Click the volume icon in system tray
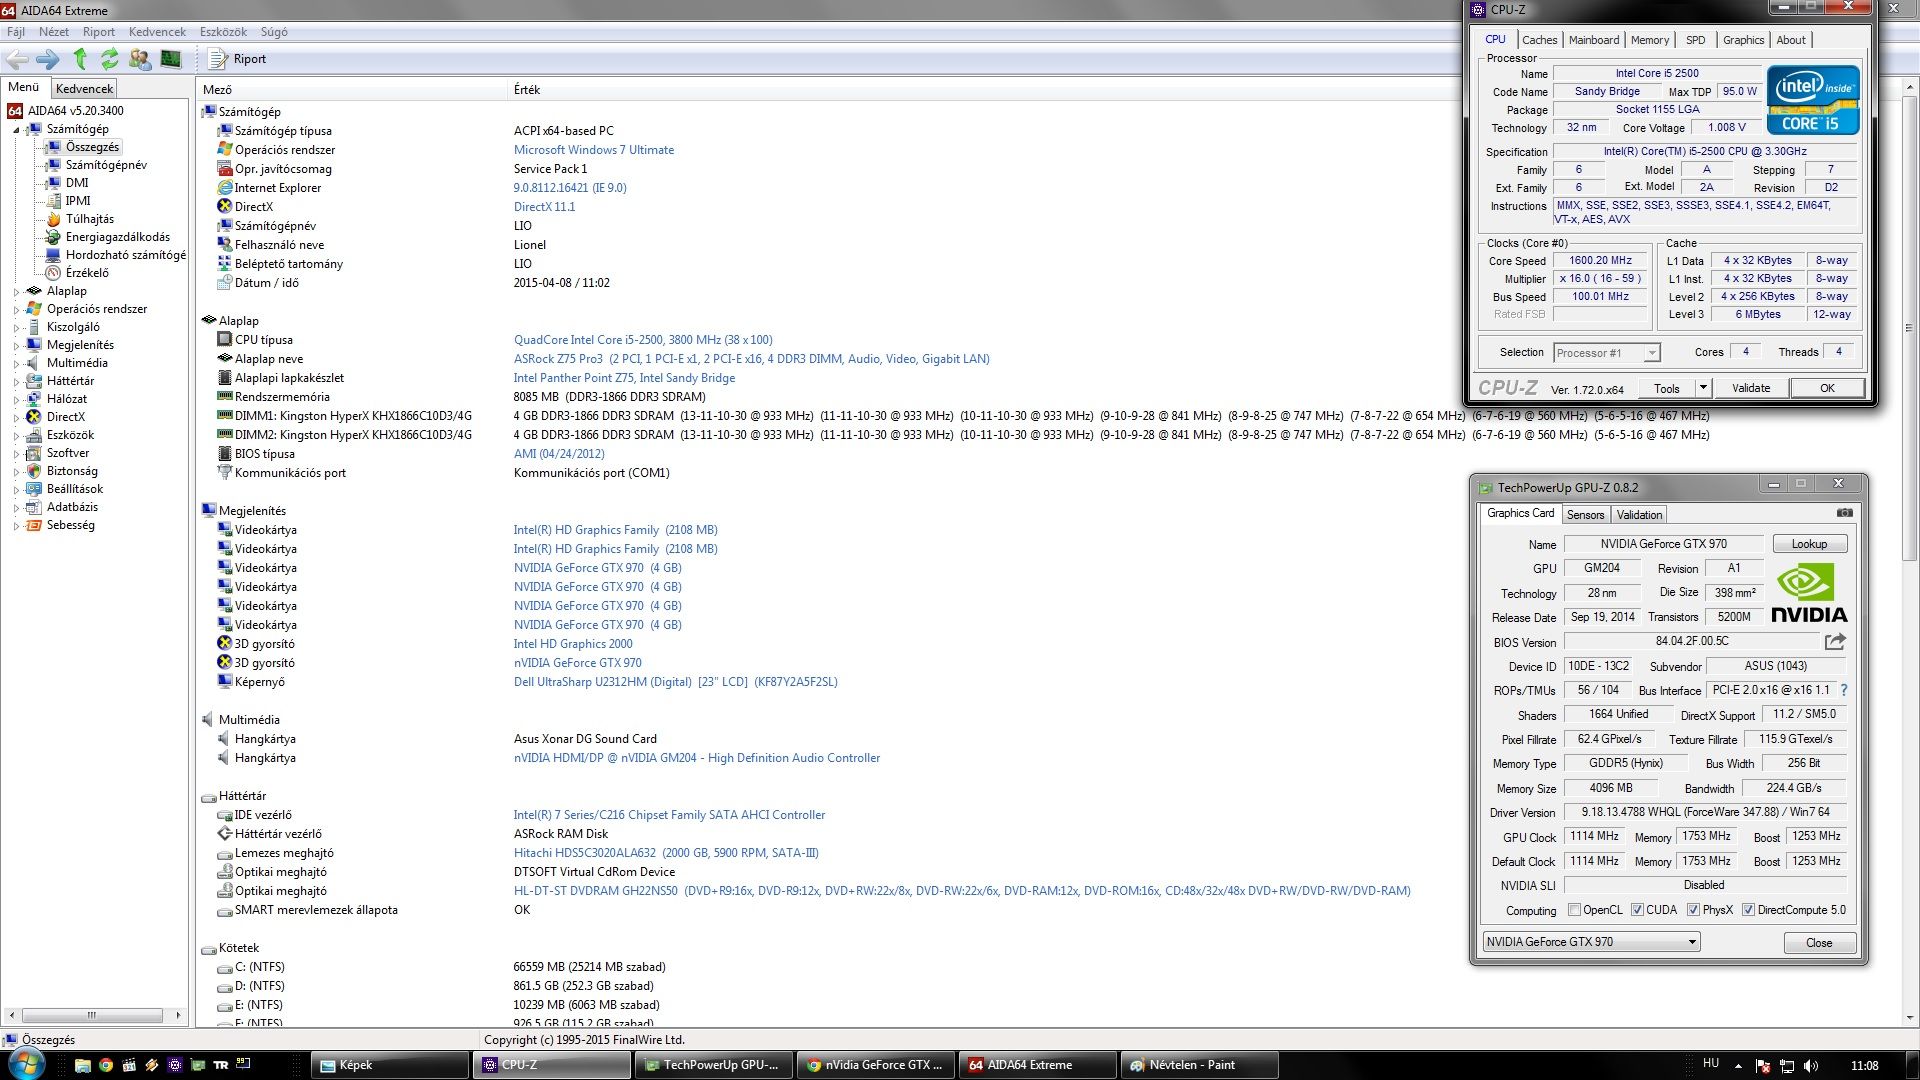This screenshot has width=1920, height=1080. click(x=1811, y=1066)
